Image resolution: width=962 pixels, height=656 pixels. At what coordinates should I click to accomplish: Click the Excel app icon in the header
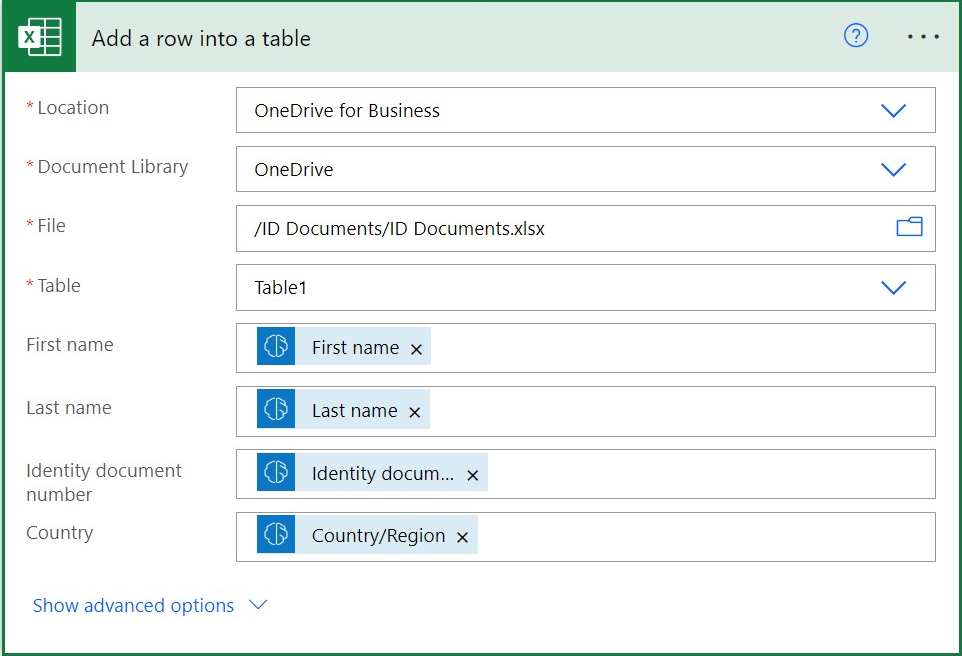pos(38,37)
